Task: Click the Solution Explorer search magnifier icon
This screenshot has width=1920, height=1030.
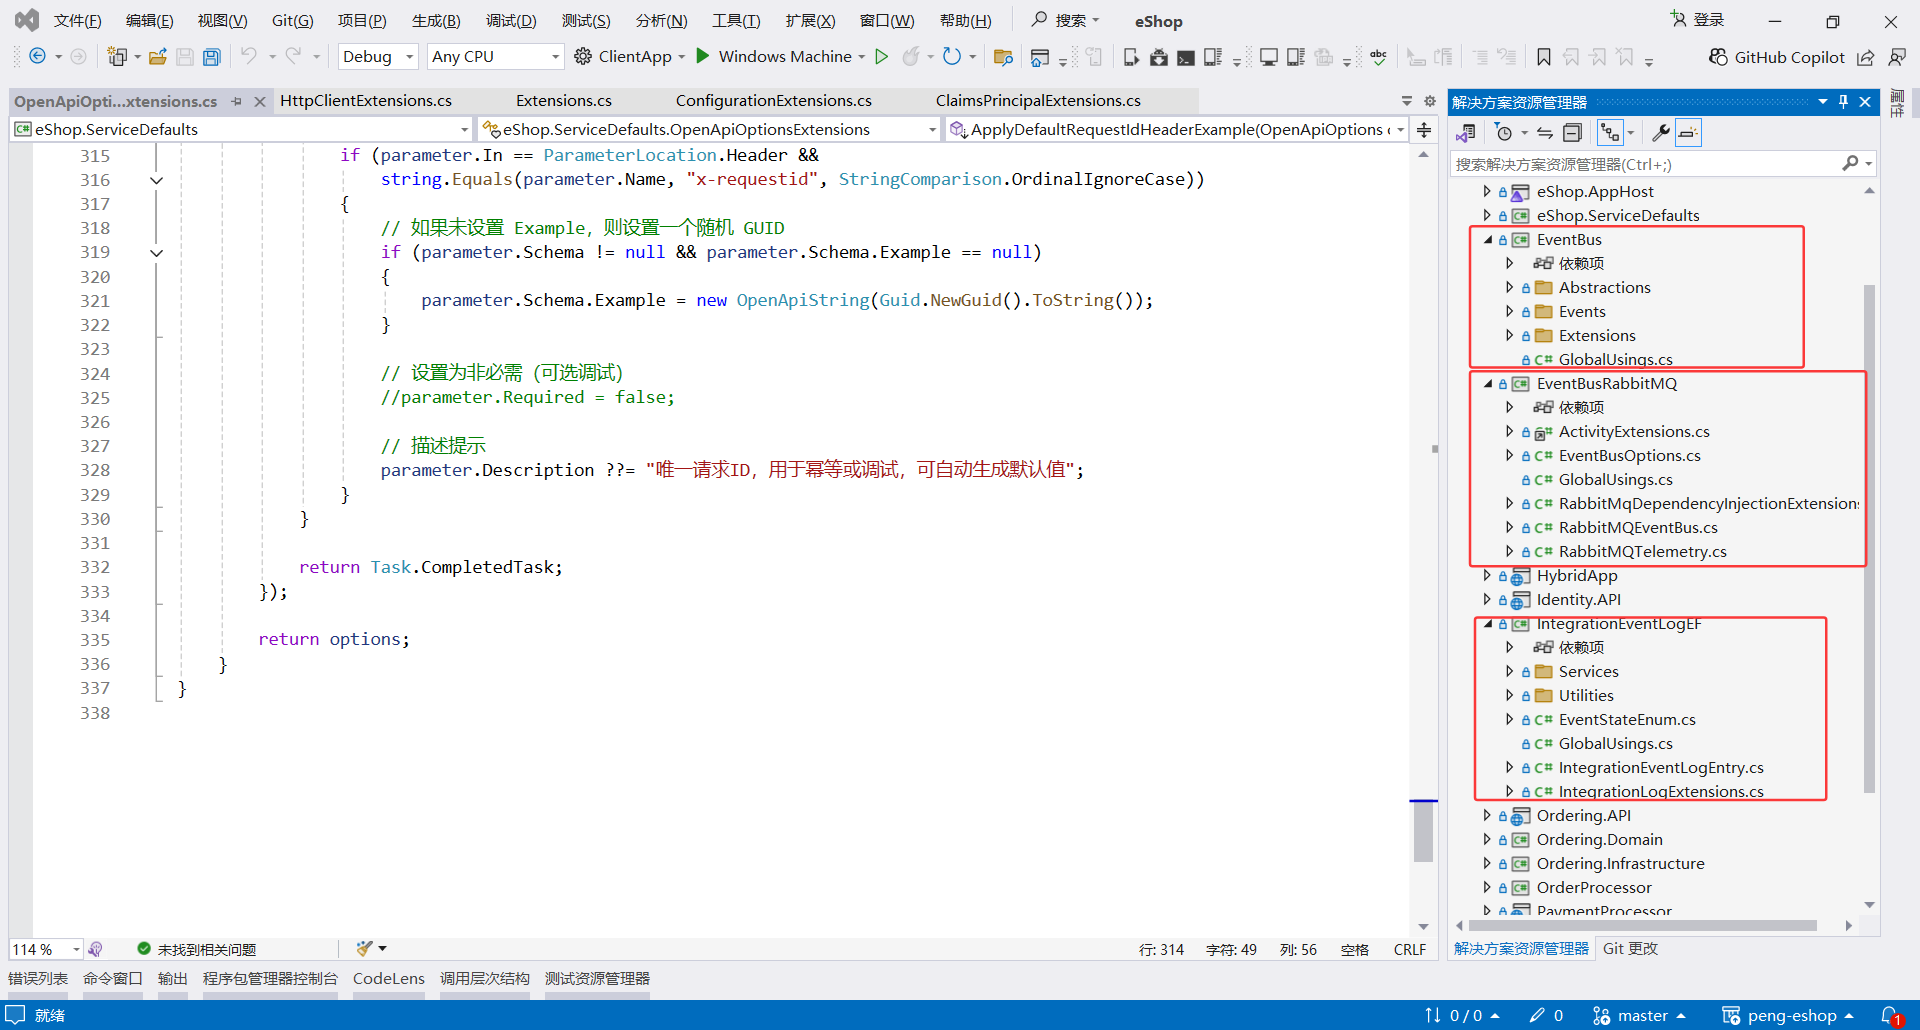Action: (x=1851, y=163)
